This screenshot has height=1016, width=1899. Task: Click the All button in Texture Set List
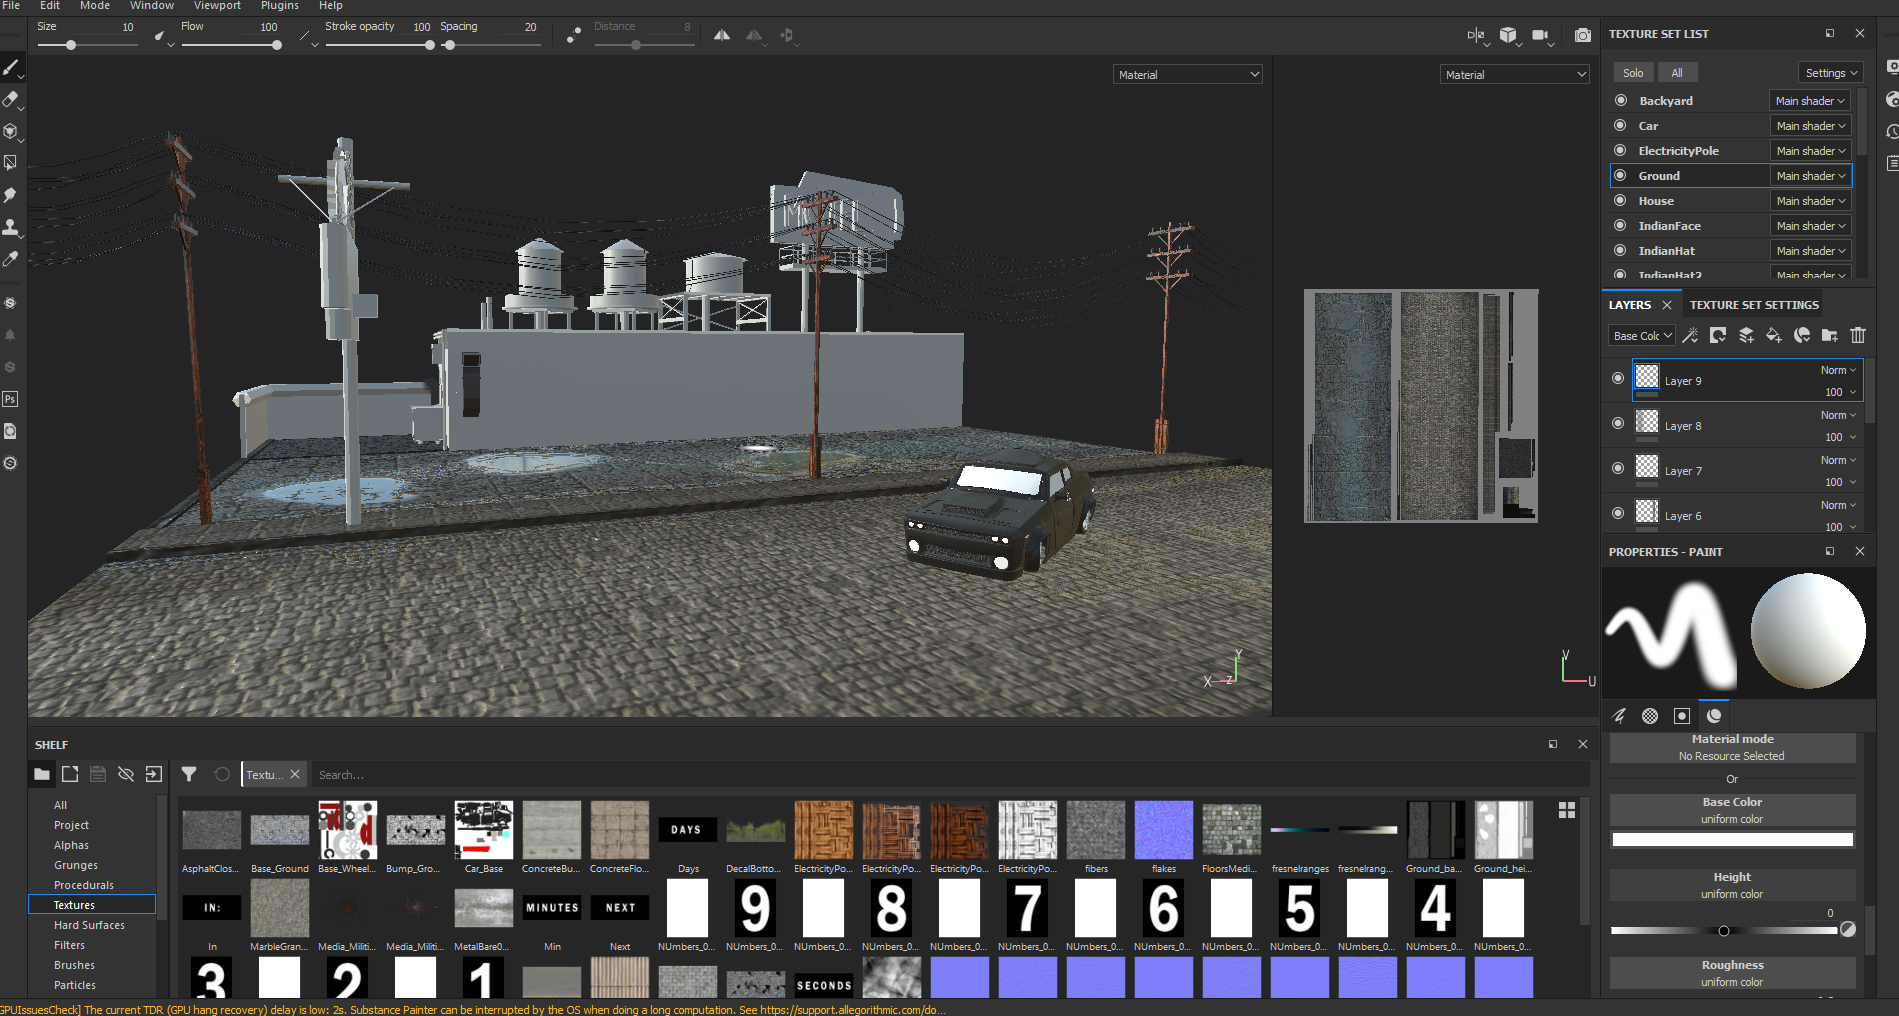tap(1677, 73)
